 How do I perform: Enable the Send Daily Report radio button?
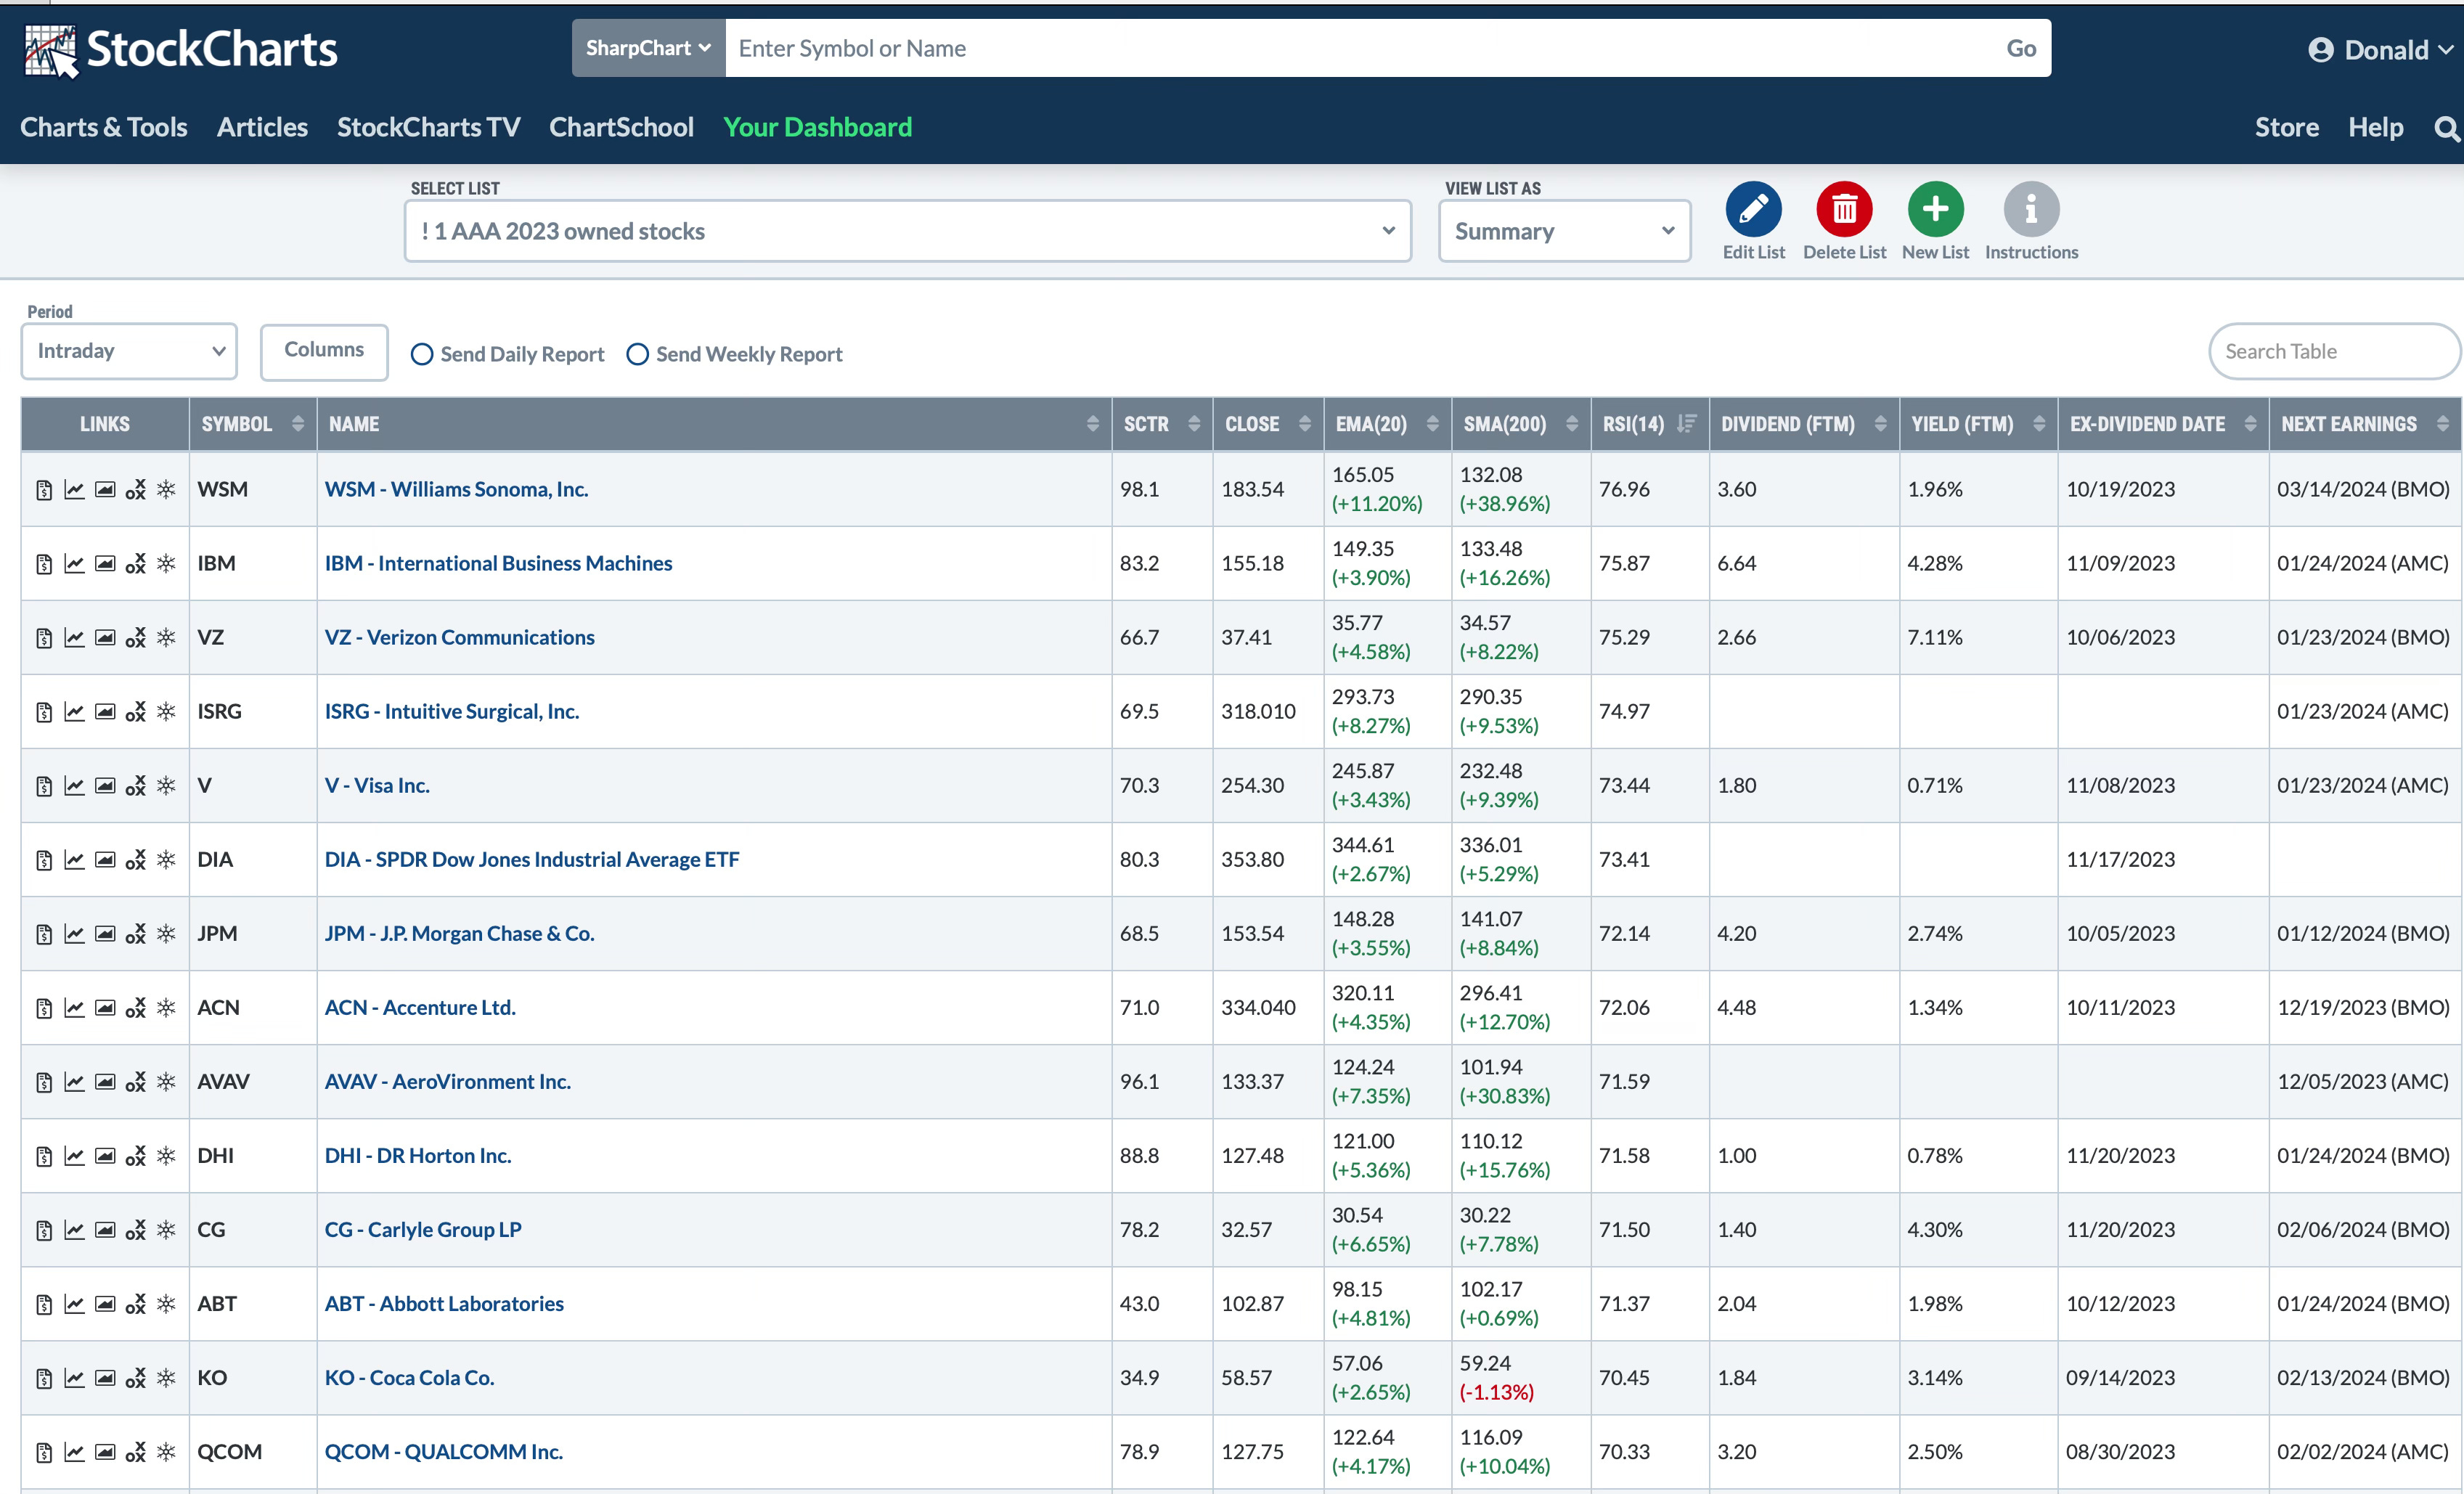point(422,354)
